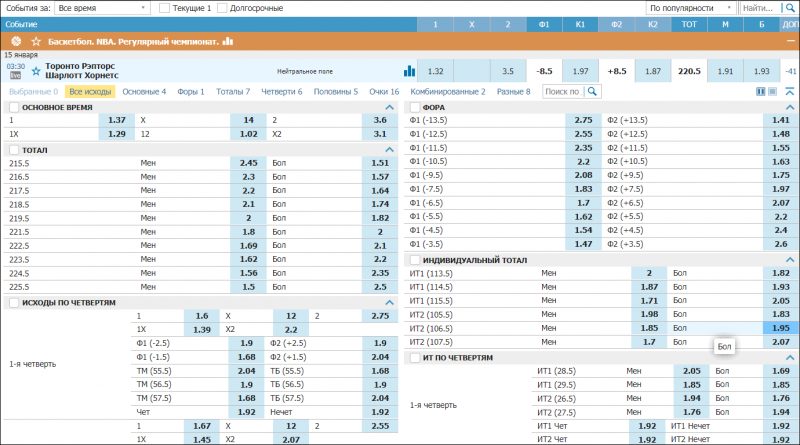The height and width of the screenshot is (445, 800).
Task: Collapse the ТОТАЛ section chevron
Action: pos(389,150)
